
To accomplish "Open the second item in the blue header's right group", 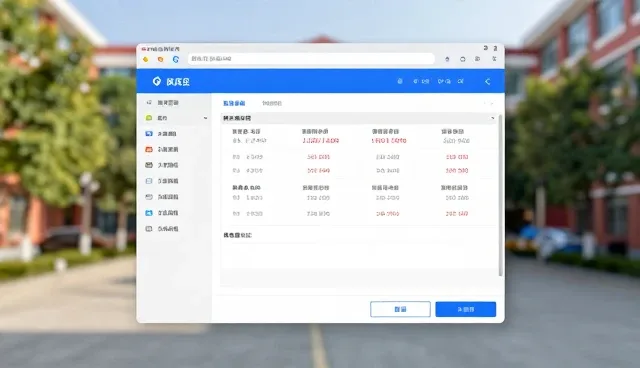I will point(421,81).
